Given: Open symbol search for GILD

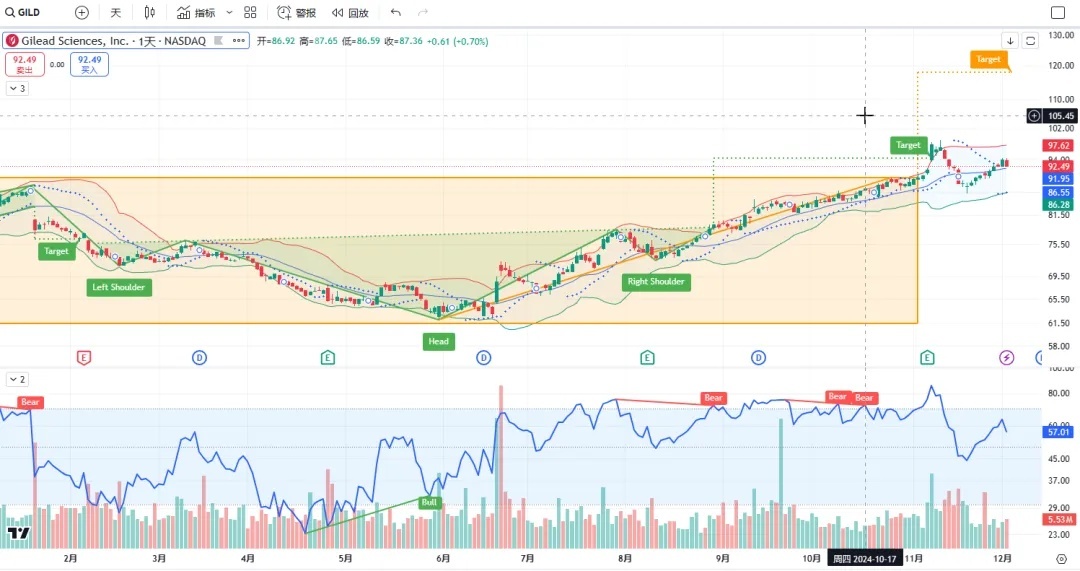Looking at the screenshot, I should (x=23, y=12).
